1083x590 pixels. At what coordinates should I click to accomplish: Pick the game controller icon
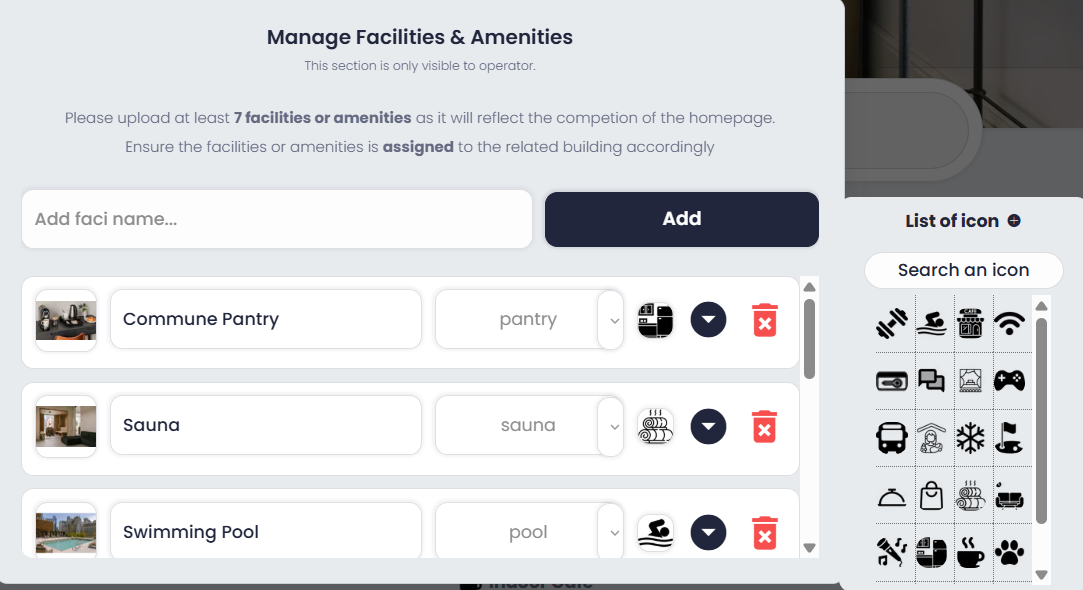pyautogui.click(x=1009, y=380)
